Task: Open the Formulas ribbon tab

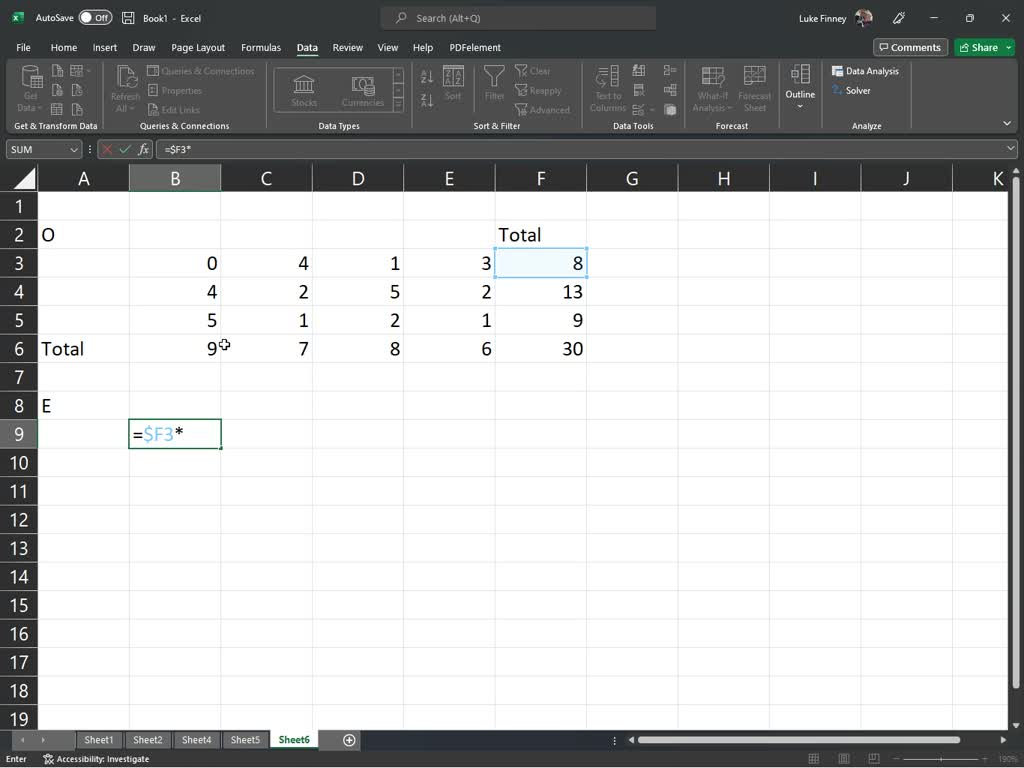Action: [x=260, y=47]
